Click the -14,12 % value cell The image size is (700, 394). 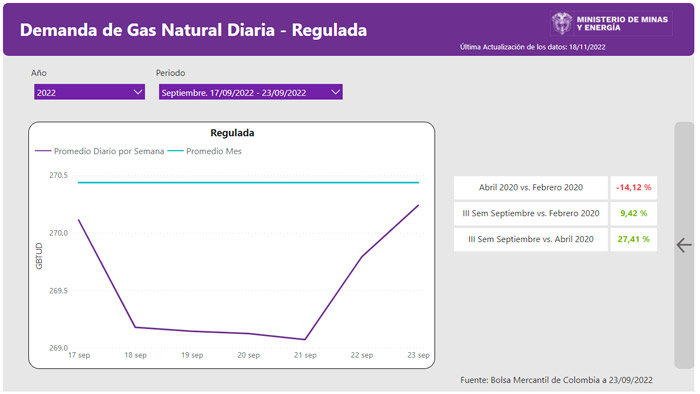pyautogui.click(x=633, y=187)
